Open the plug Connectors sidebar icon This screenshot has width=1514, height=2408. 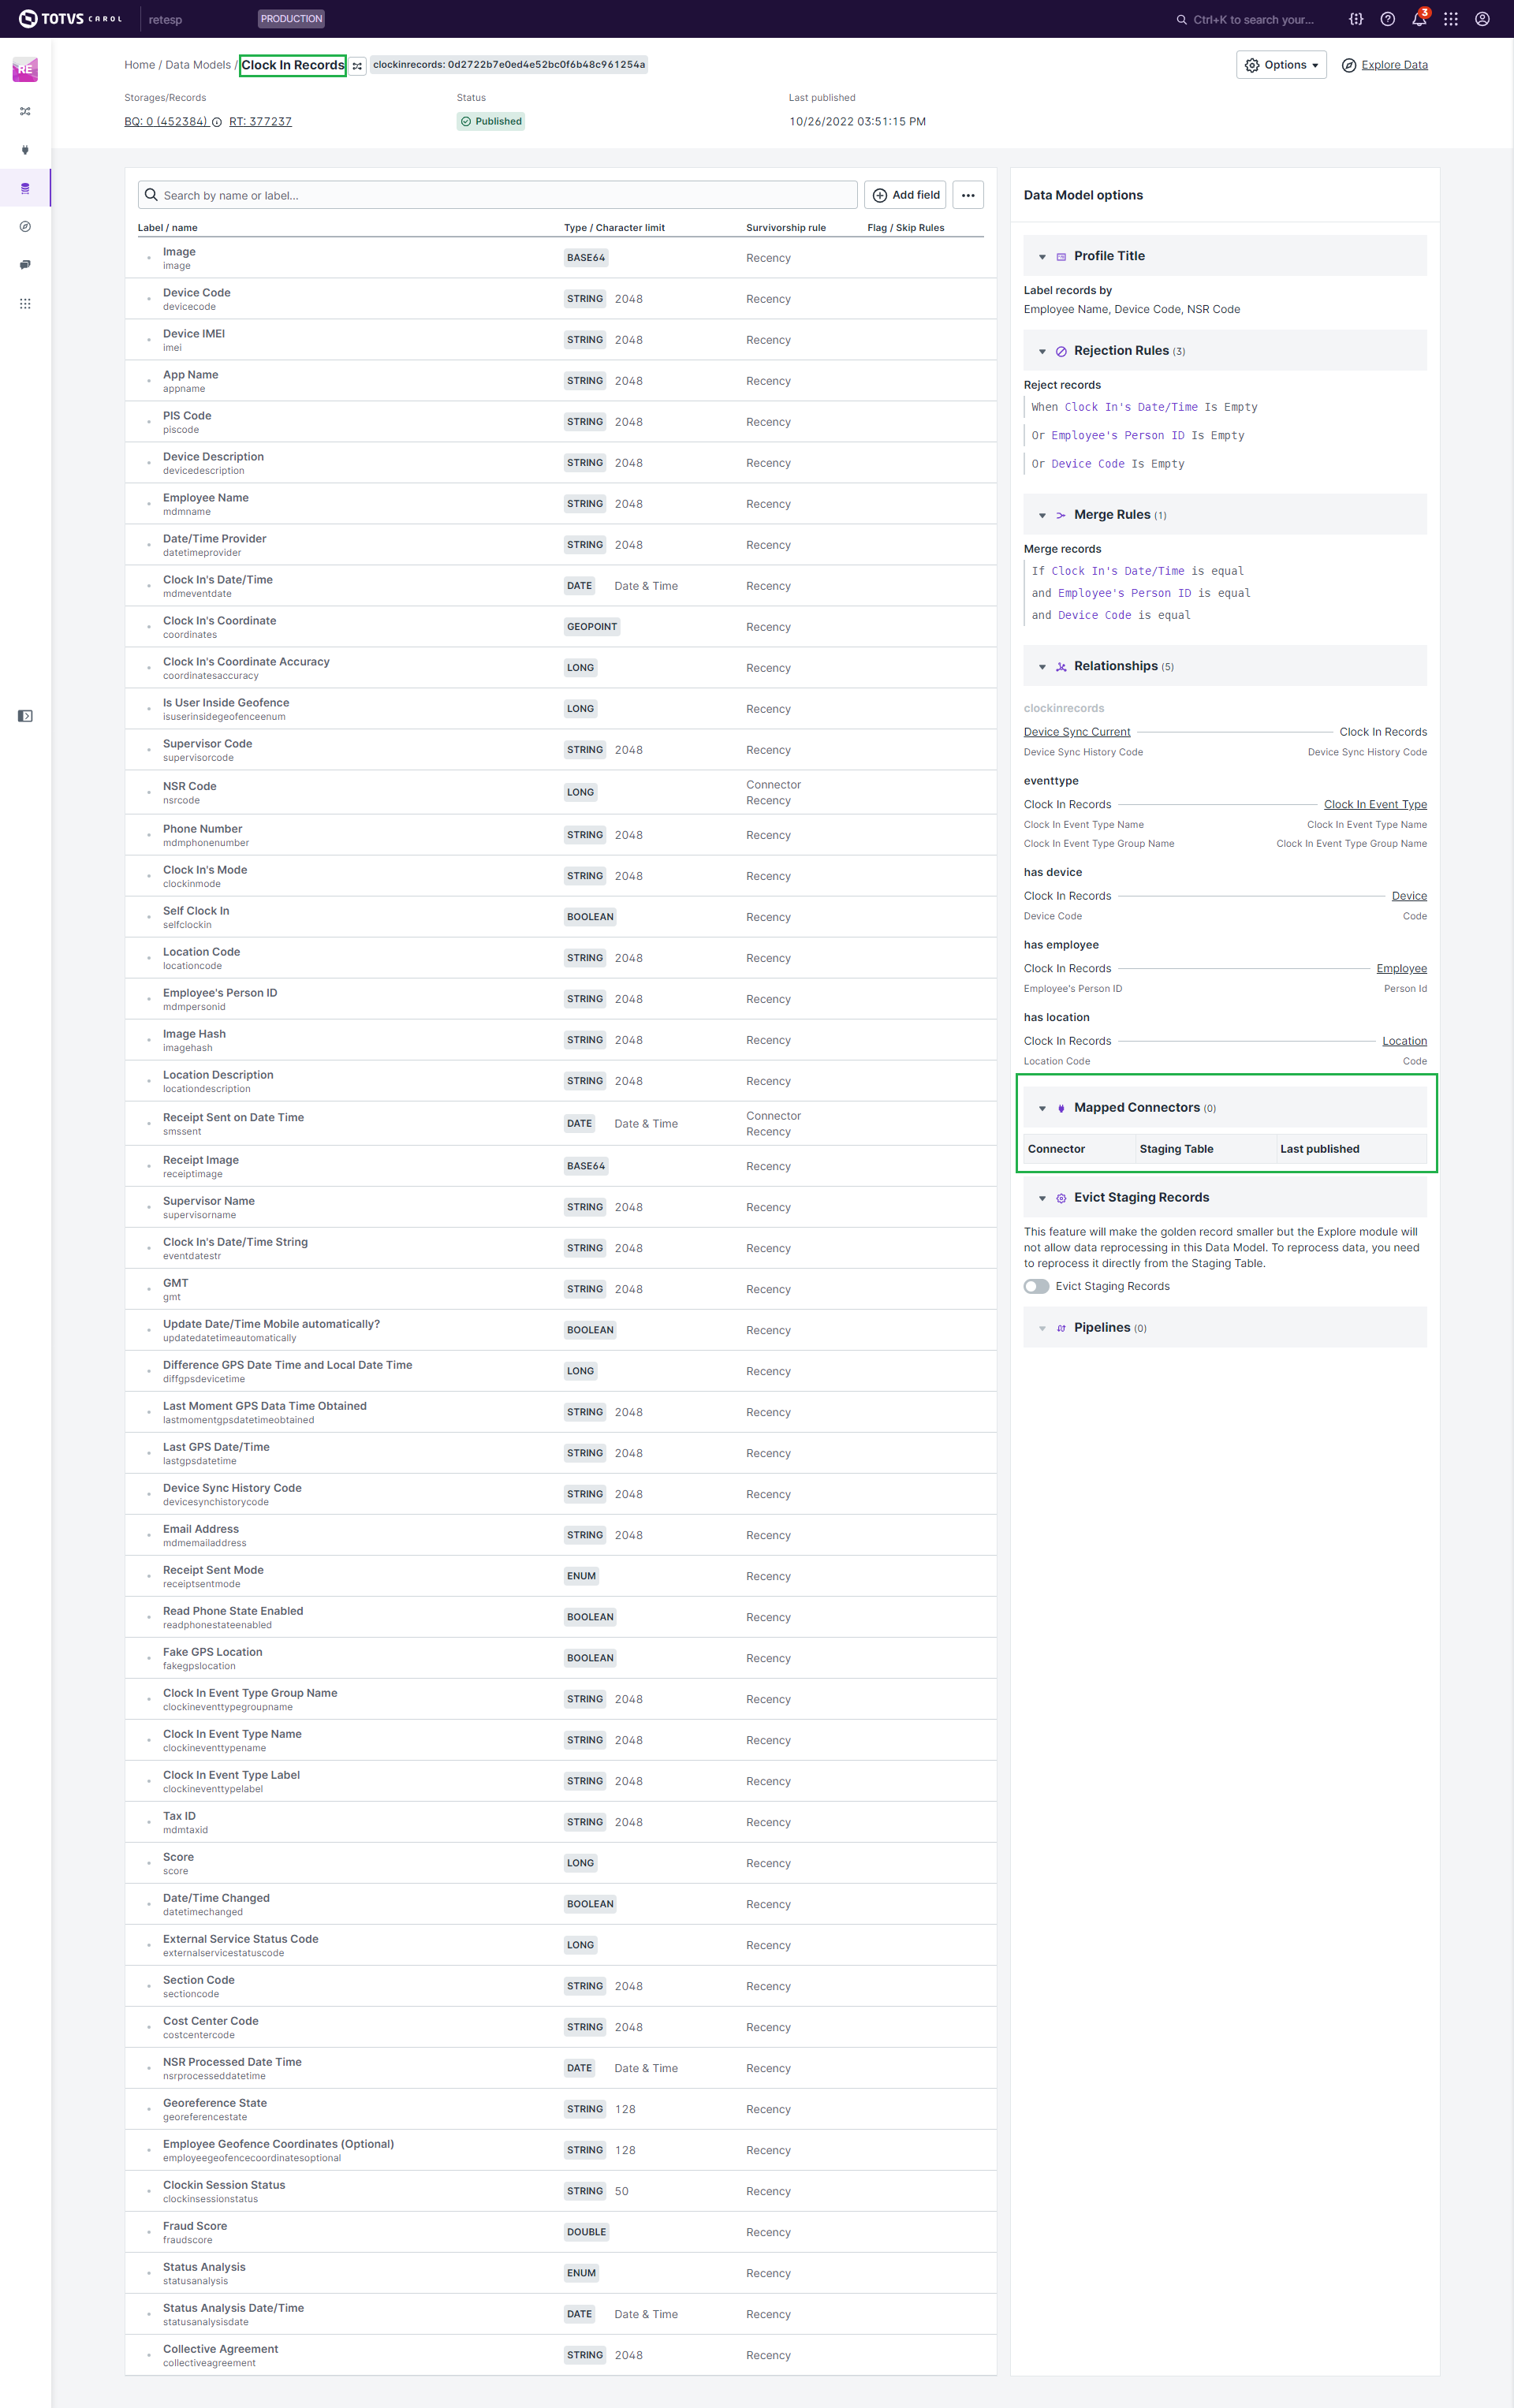25,150
